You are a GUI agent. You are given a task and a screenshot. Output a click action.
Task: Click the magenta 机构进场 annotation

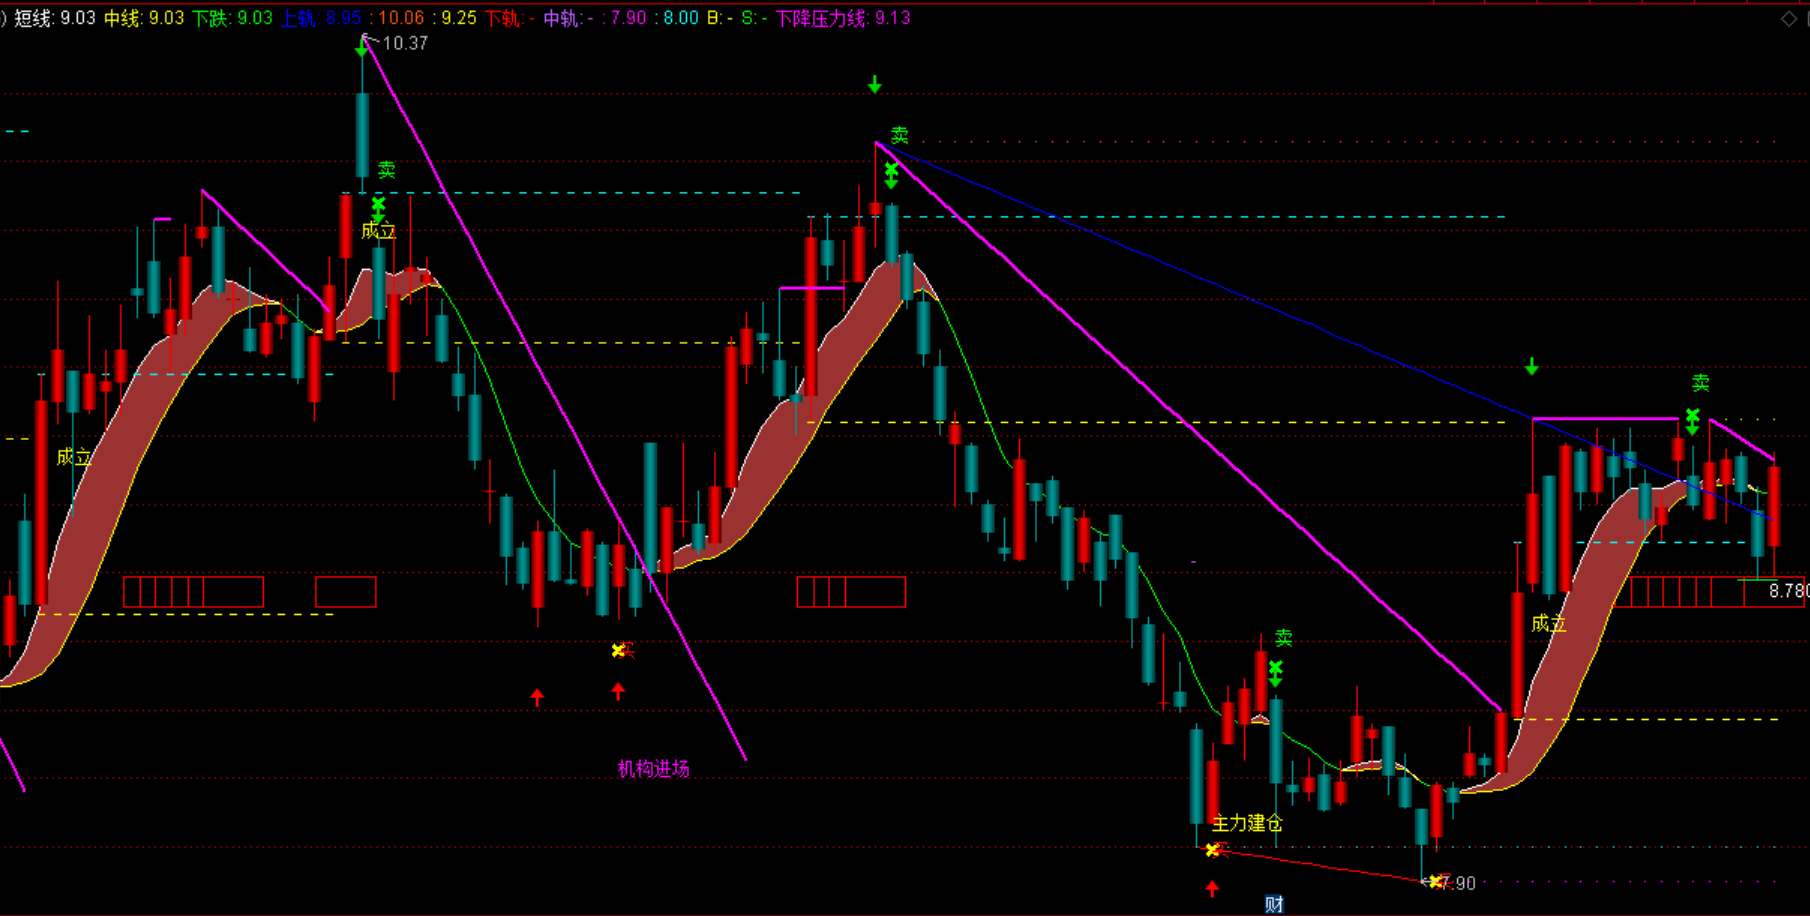[x=653, y=769]
